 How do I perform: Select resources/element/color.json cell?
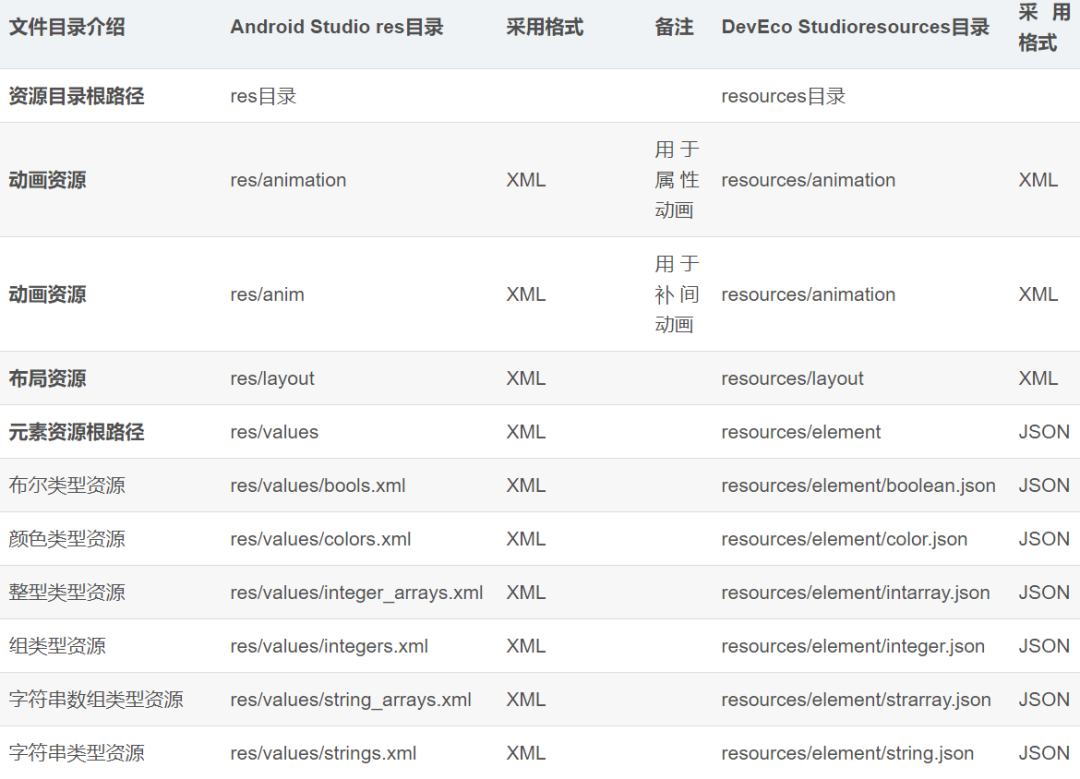click(844, 539)
